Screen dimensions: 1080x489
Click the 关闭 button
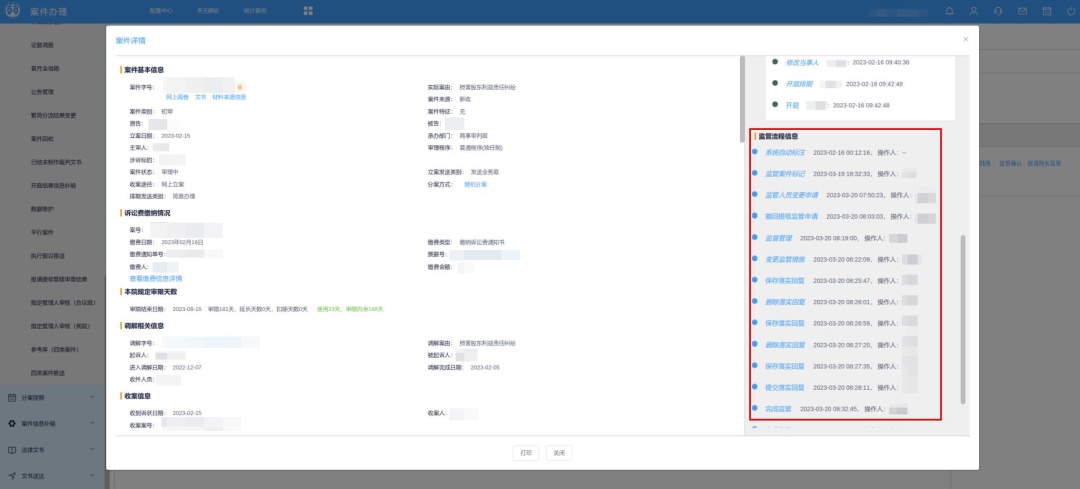pos(559,453)
